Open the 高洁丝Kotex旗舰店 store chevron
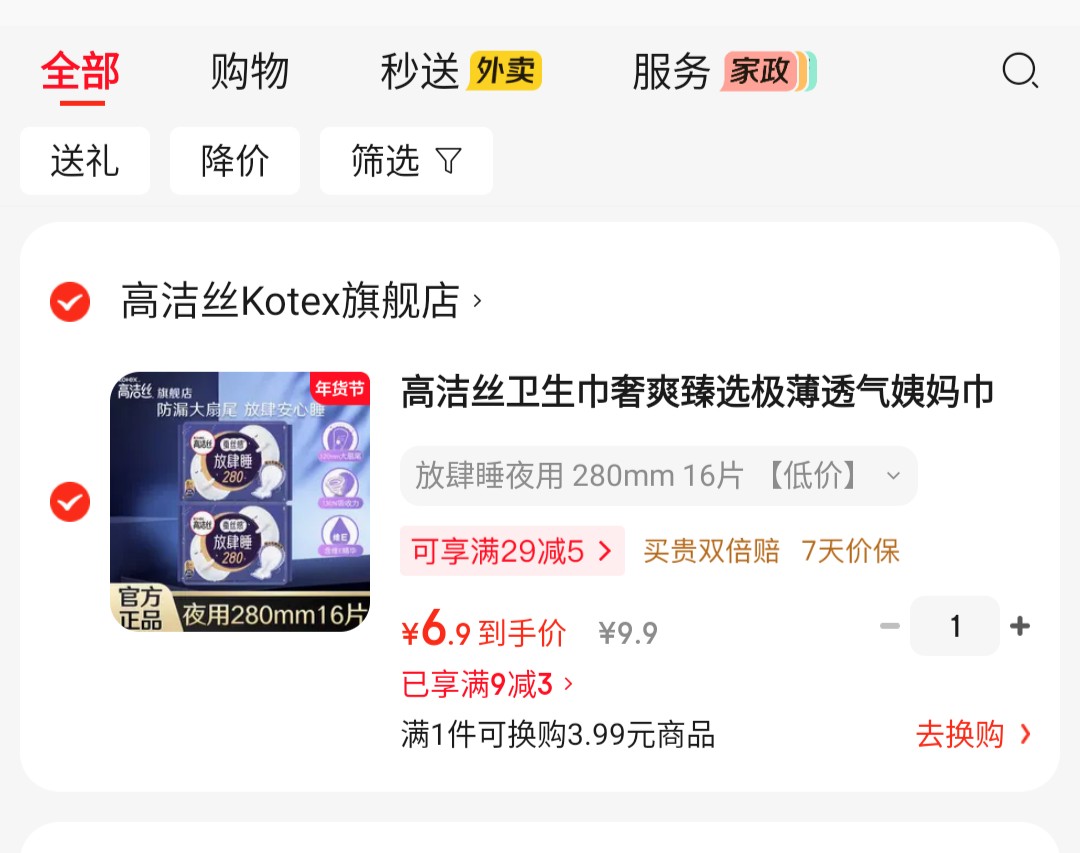1080x853 pixels. 477,300
